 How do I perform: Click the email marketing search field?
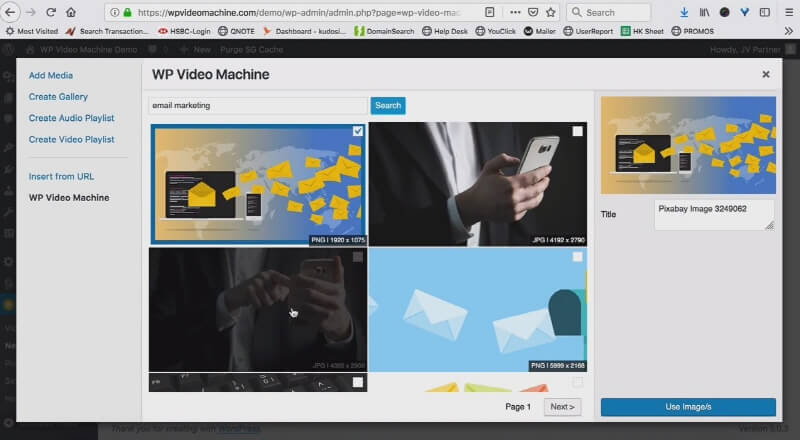[258, 106]
